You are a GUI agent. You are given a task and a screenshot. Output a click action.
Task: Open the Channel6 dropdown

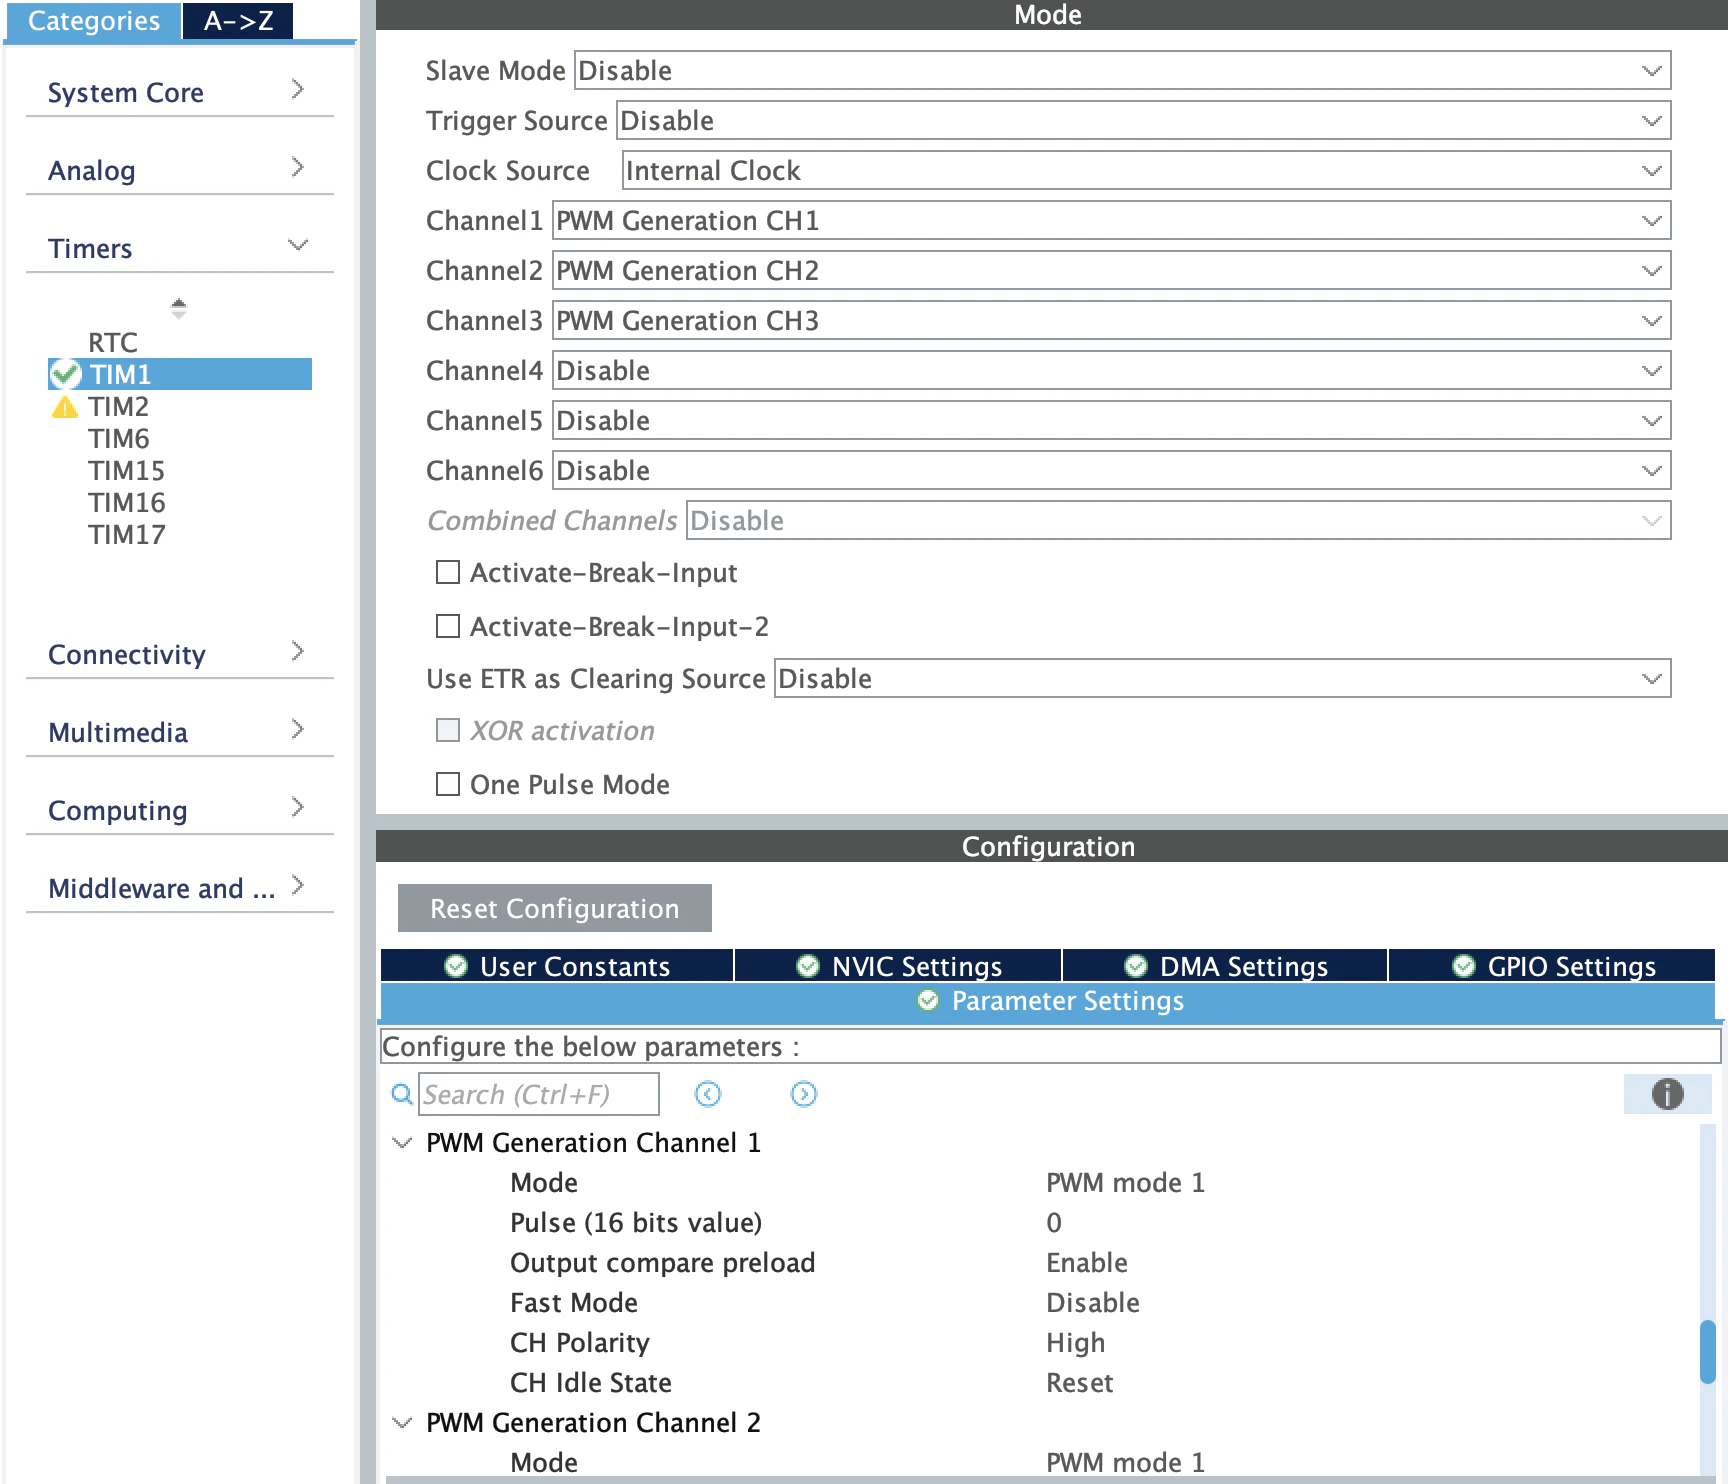pyautogui.click(x=1111, y=470)
